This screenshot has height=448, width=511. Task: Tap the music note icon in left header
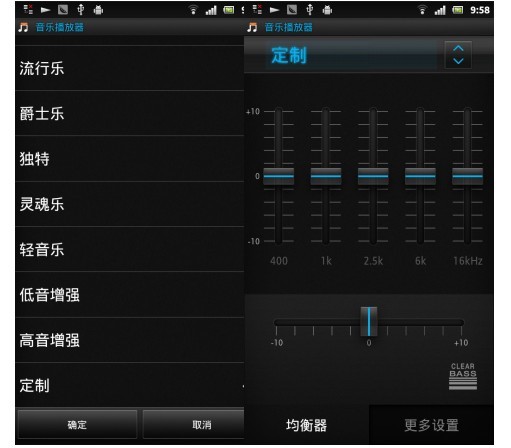point(23,27)
